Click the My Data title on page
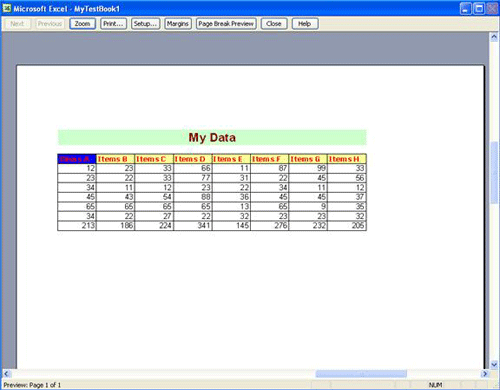The image size is (500, 390). (x=212, y=137)
